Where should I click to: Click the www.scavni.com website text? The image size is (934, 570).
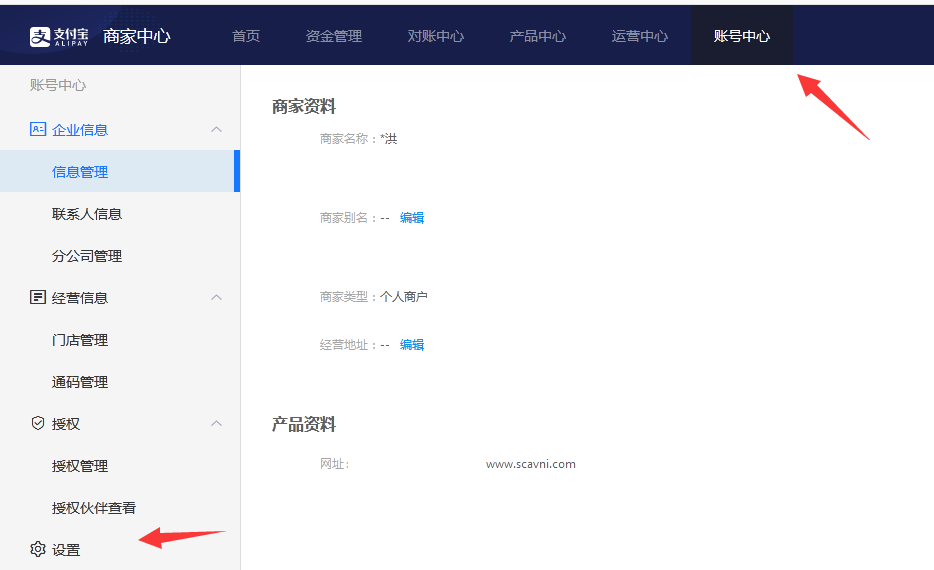click(x=531, y=464)
